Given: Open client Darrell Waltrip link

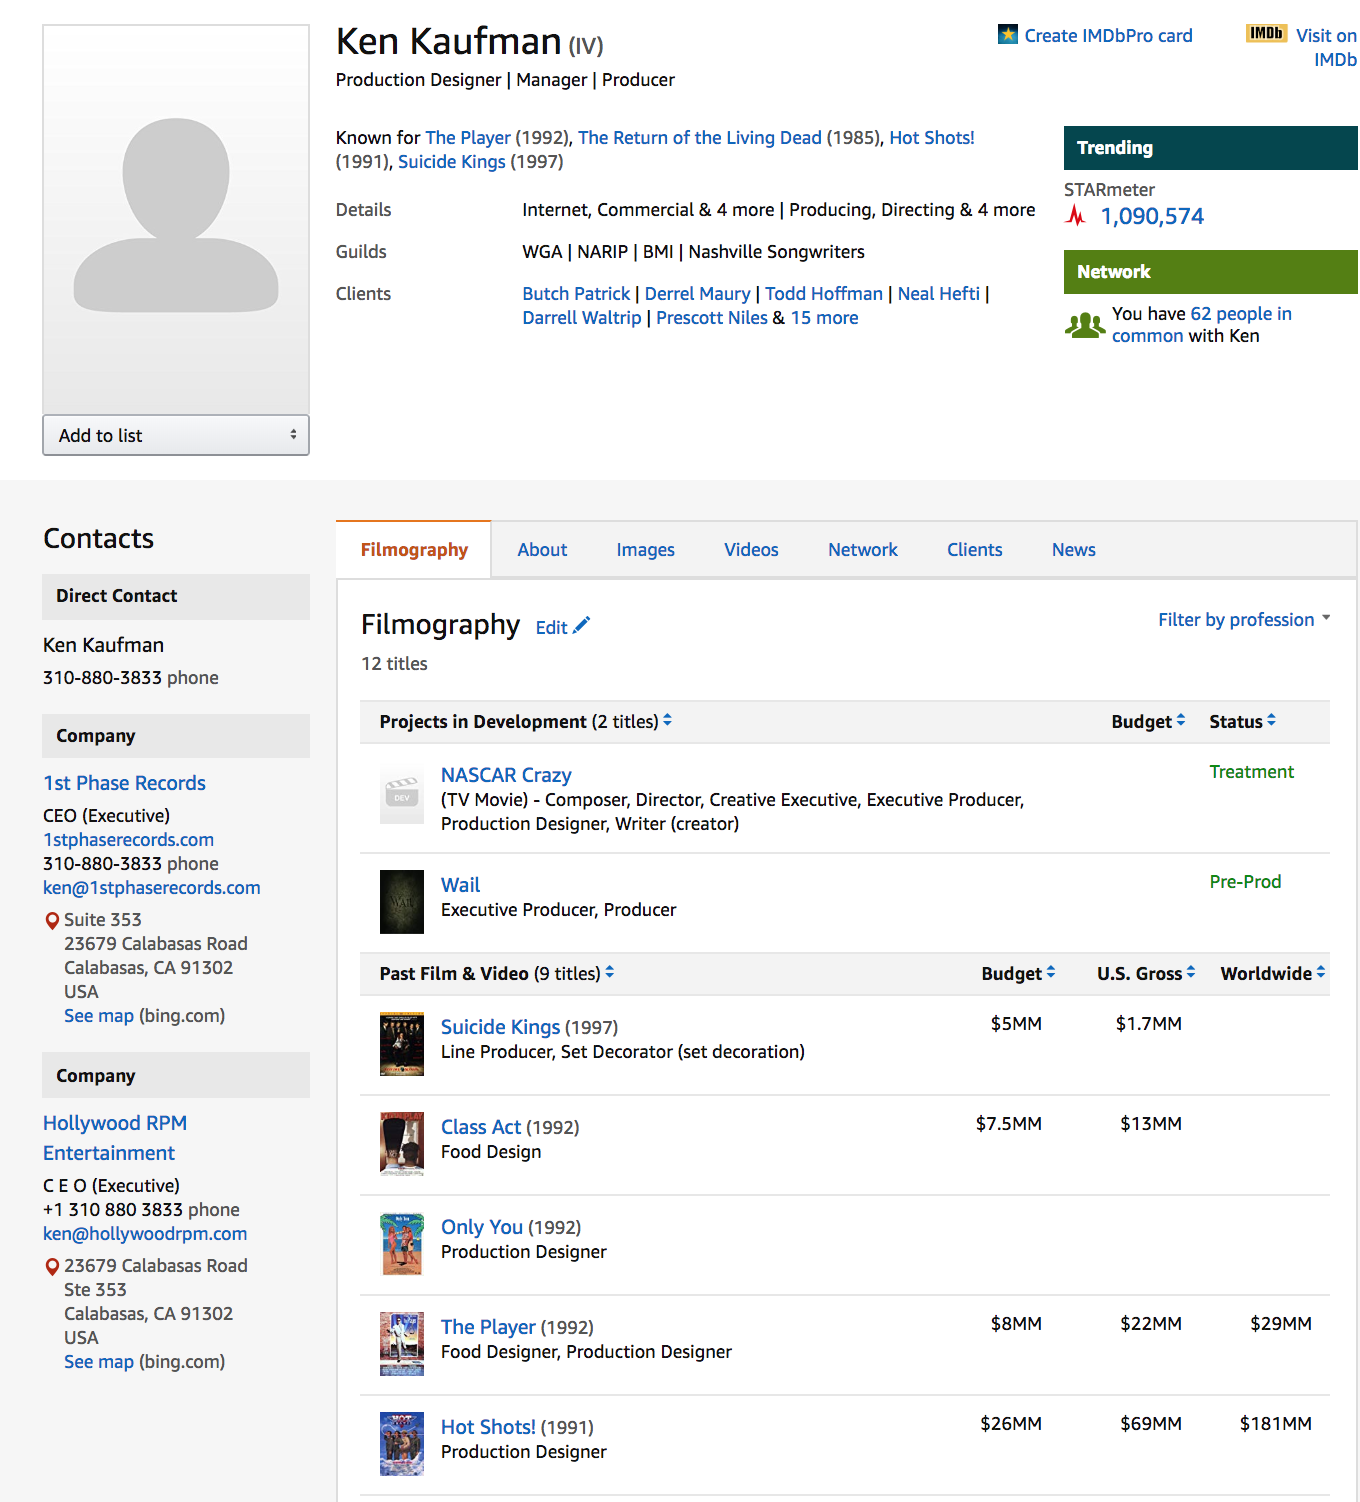Looking at the screenshot, I should click(x=581, y=317).
